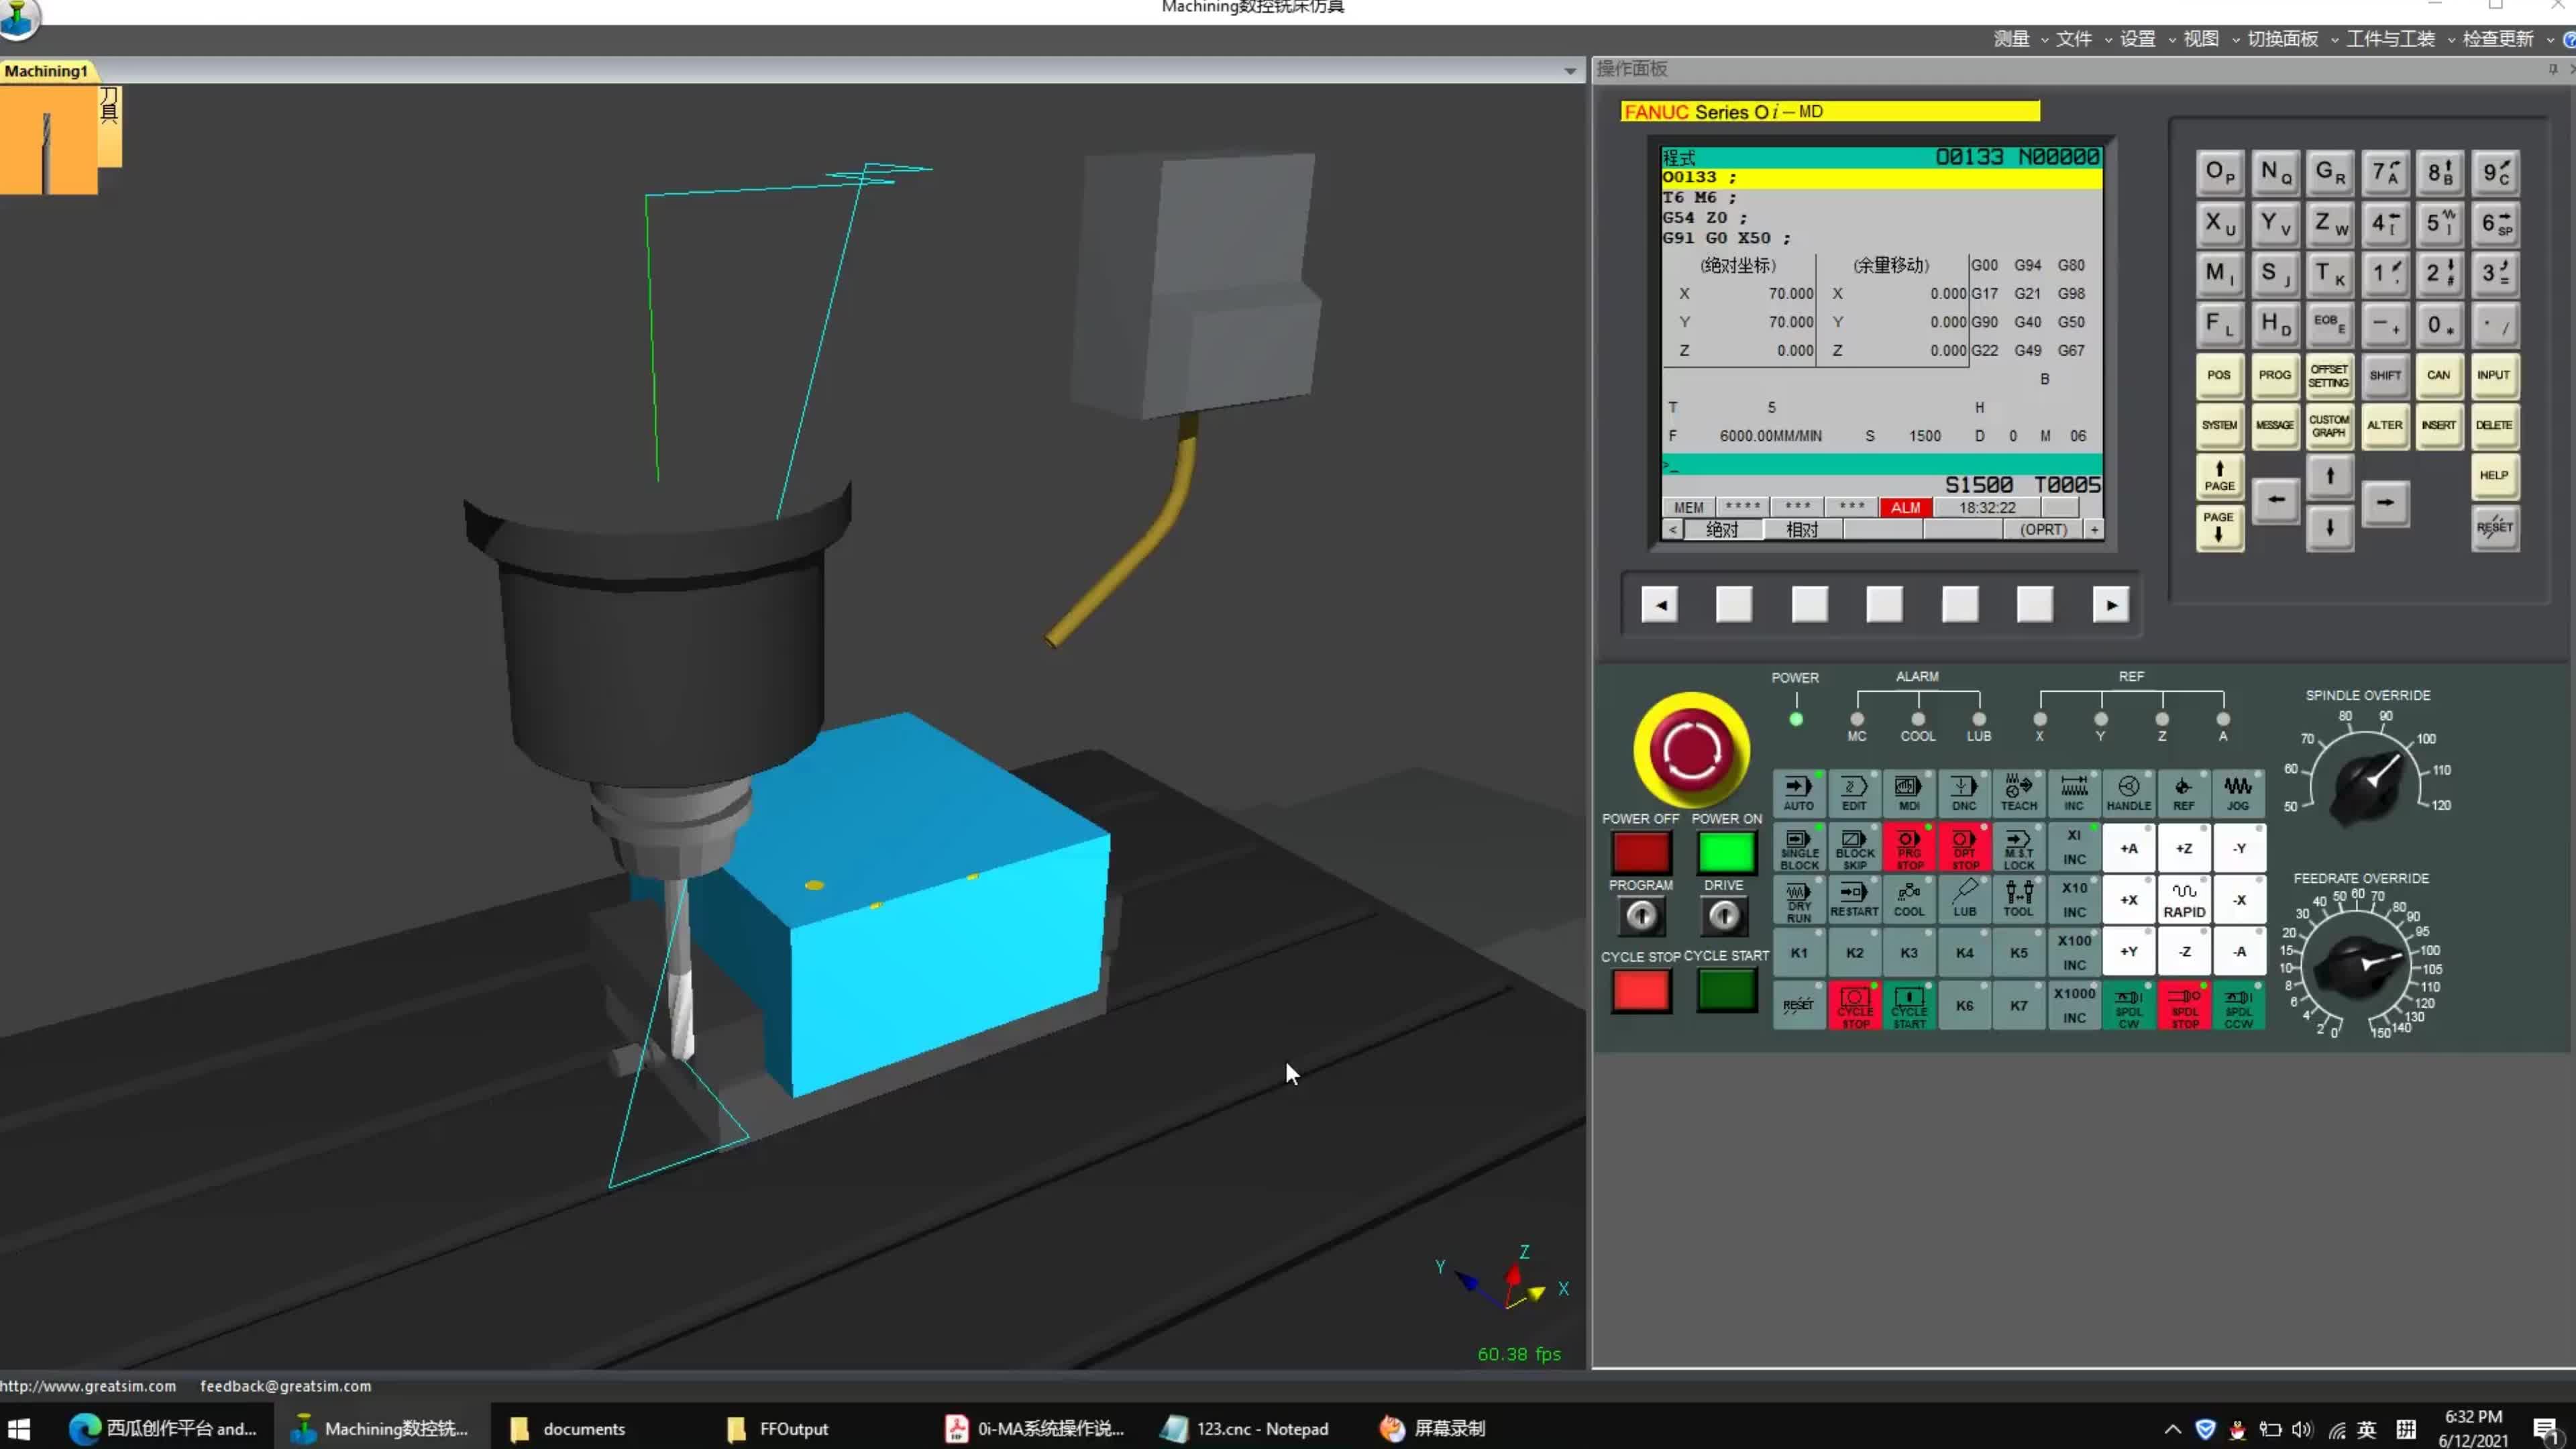The height and width of the screenshot is (1449, 2576).
Task: Choose the TEACH mode key
Action: (x=2019, y=793)
